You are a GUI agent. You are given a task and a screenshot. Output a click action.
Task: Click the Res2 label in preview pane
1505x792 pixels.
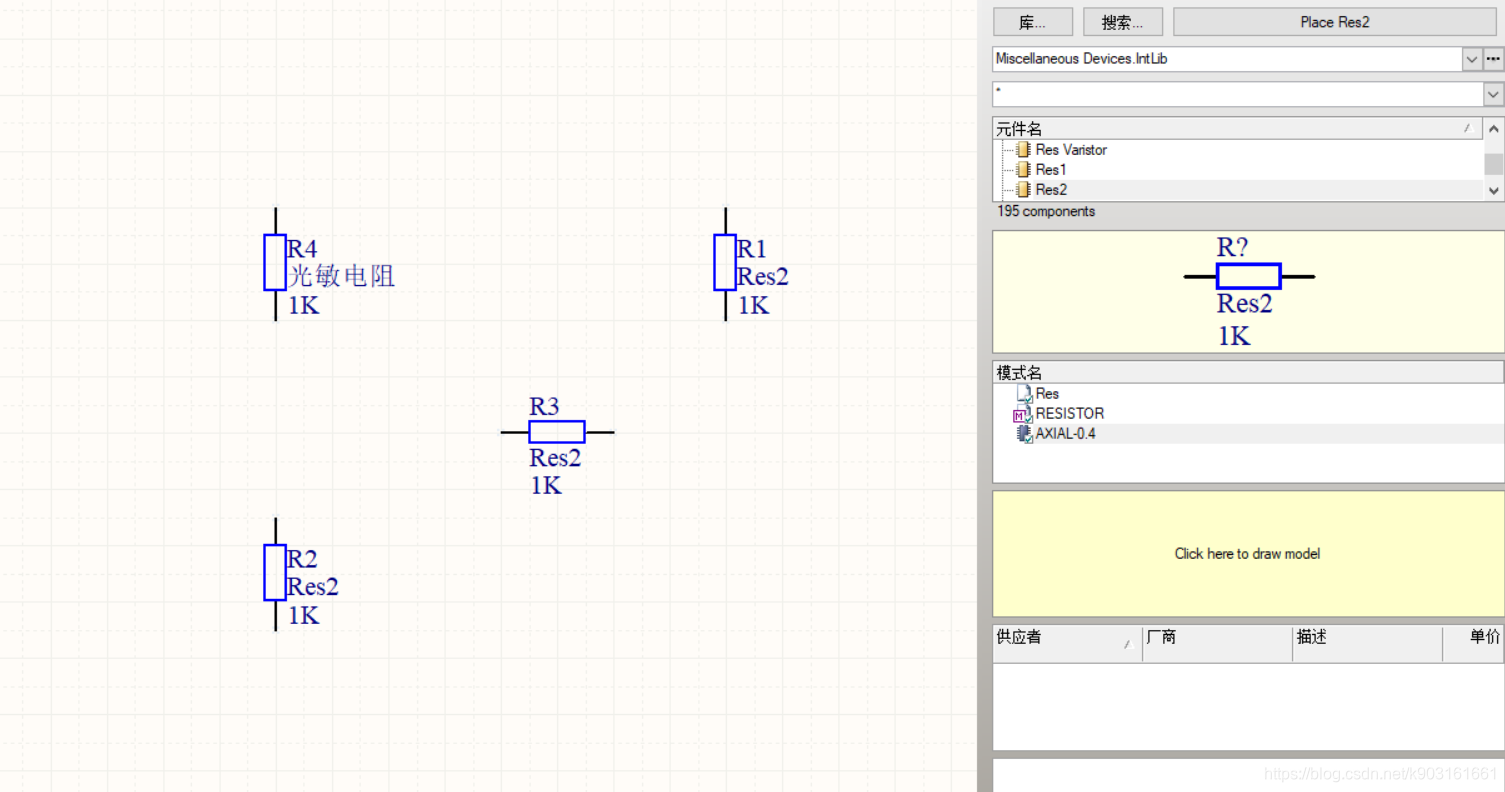tap(1245, 304)
